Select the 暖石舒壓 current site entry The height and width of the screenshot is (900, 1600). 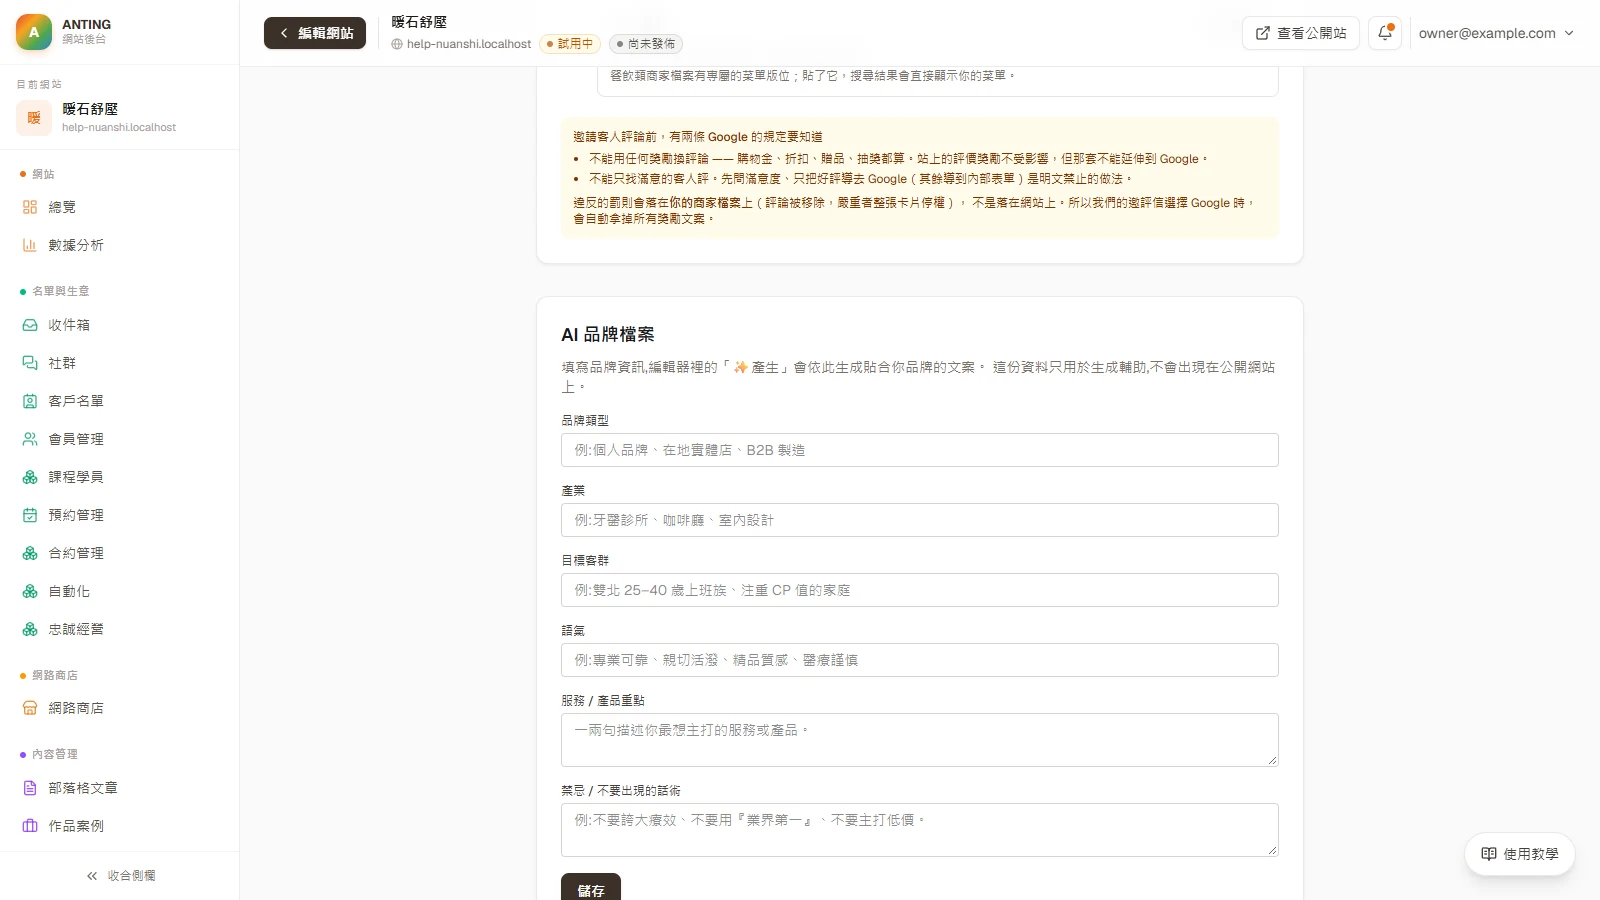tap(120, 117)
